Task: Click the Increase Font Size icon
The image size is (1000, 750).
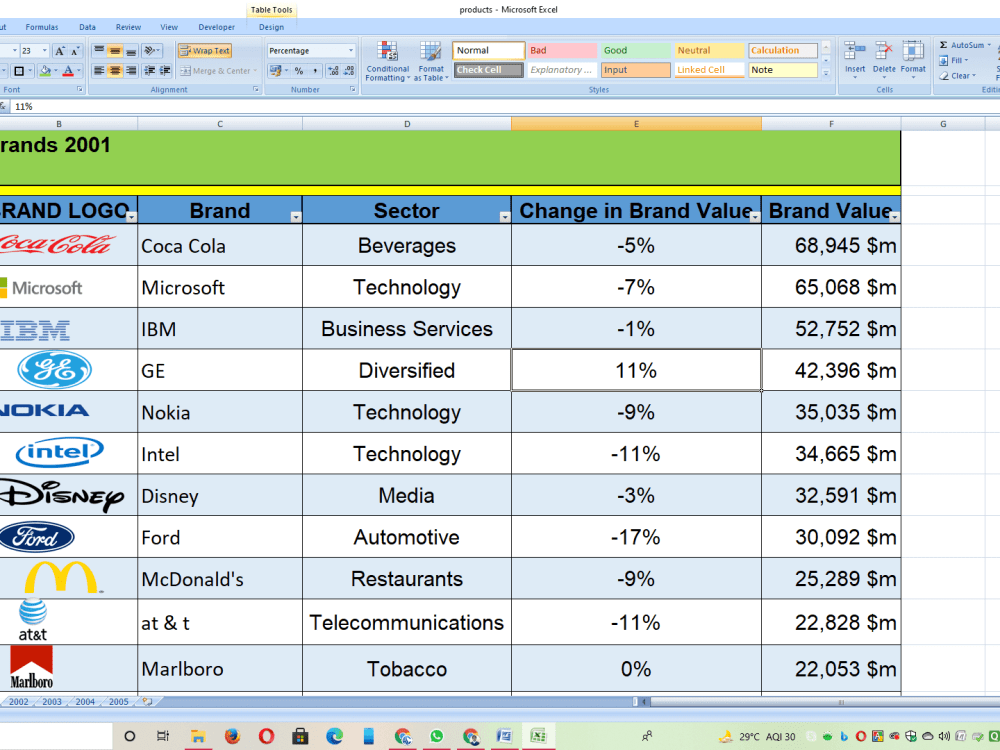Action: pyautogui.click(x=59, y=51)
